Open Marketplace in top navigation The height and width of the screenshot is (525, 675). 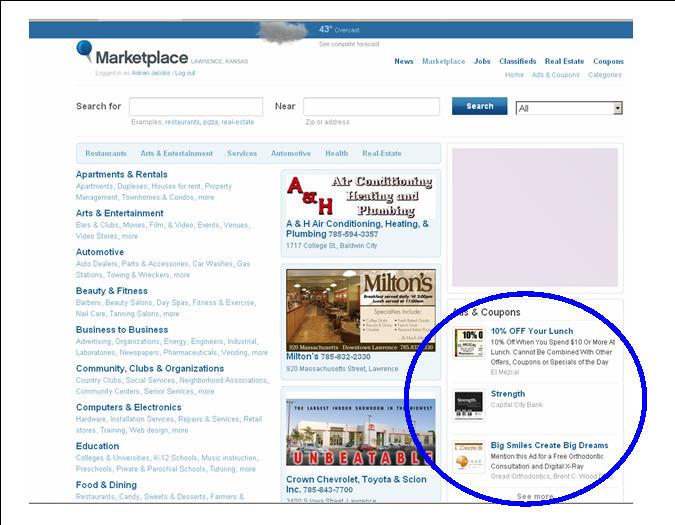click(443, 61)
